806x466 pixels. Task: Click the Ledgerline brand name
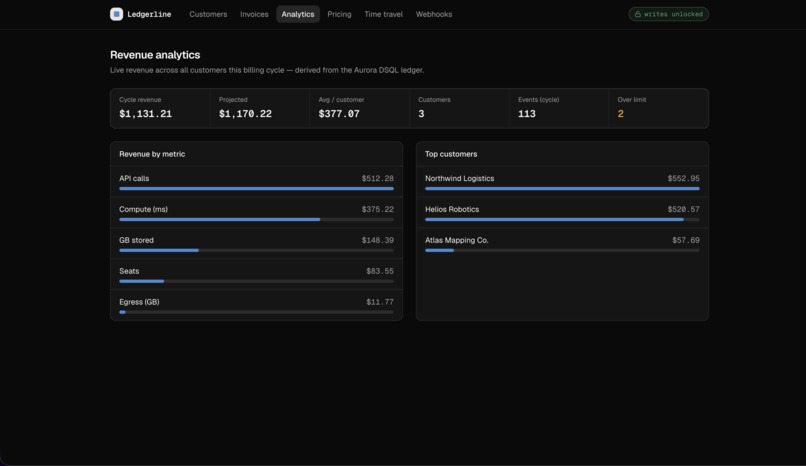[x=149, y=14]
